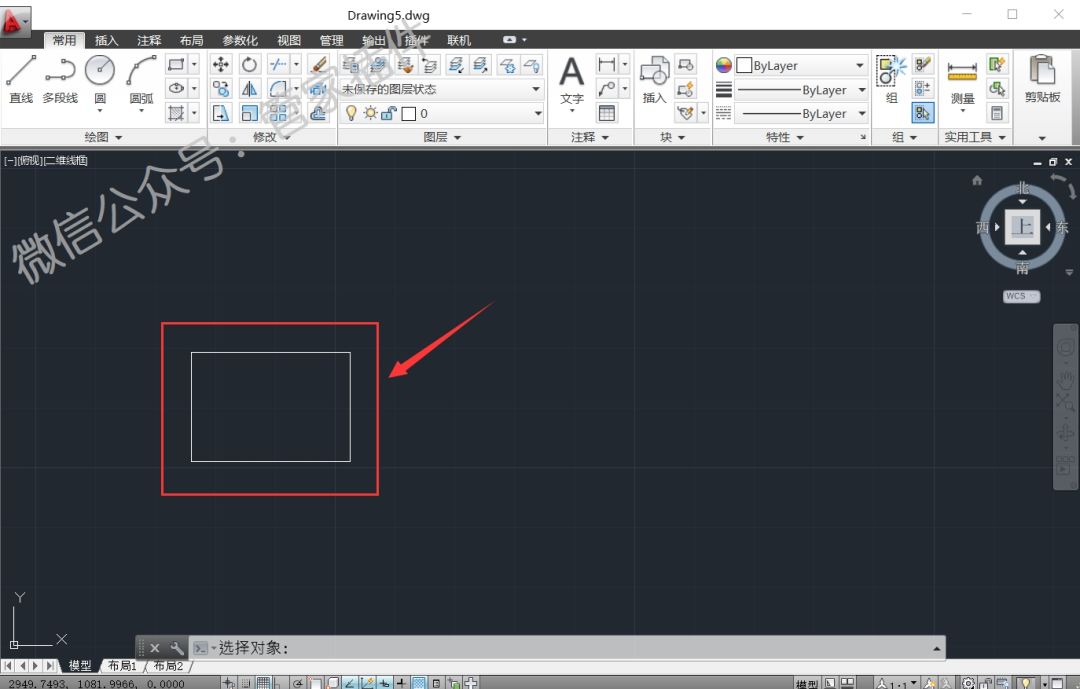The width and height of the screenshot is (1080, 689).
Task: Open the 布局1 layout tab
Action: 122,666
